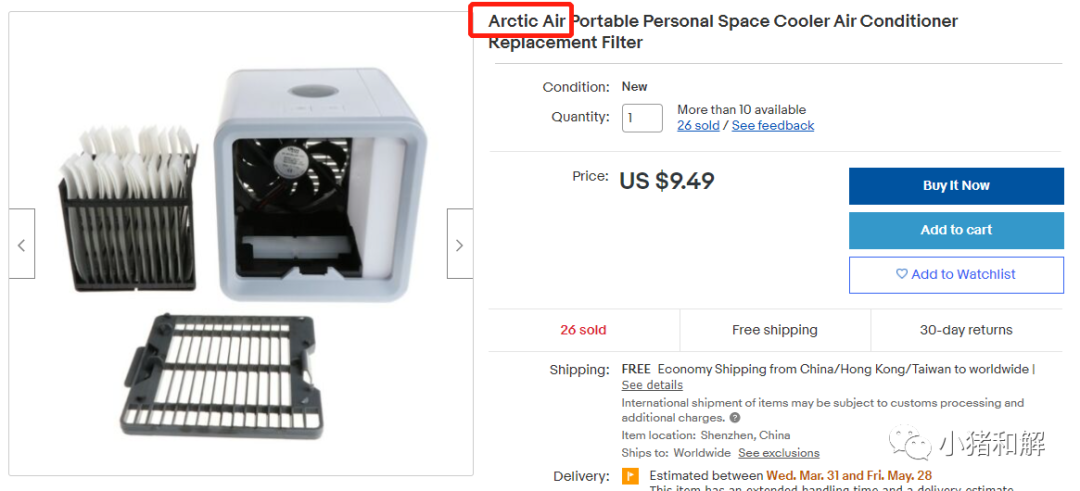Viewport: 1080px width, 491px height.
Task: Click the US $9.49 price text
Action: tap(666, 181)
